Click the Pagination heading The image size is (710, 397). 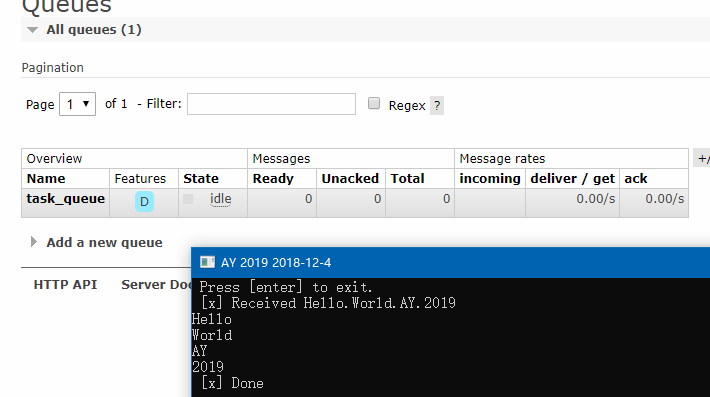(x=53, y=68)
